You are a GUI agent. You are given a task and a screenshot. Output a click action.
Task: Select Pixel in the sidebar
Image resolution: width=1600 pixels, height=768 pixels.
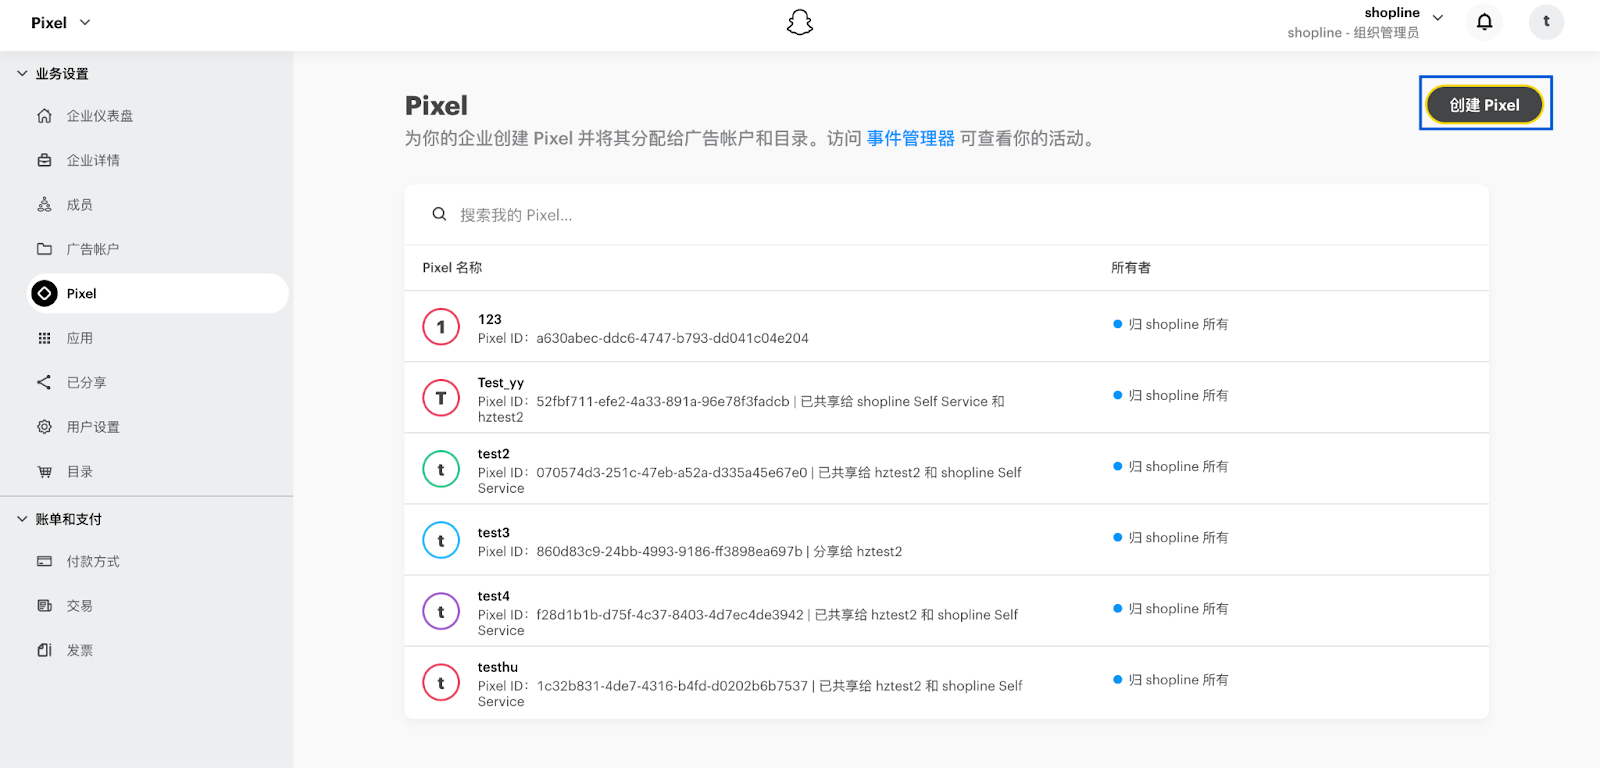(157, 293)
